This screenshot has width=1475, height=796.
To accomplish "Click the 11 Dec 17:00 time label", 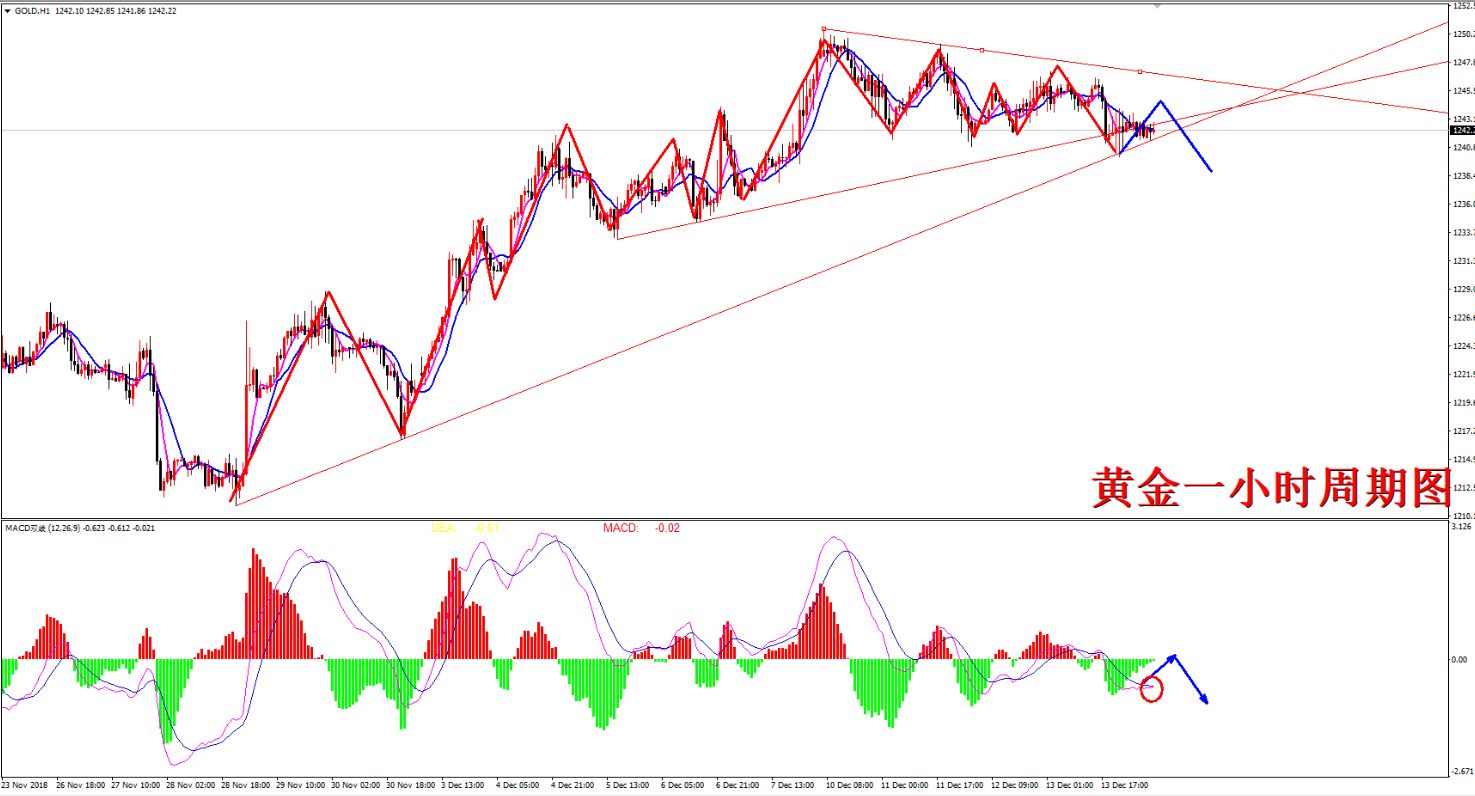I will click(960, 785).
